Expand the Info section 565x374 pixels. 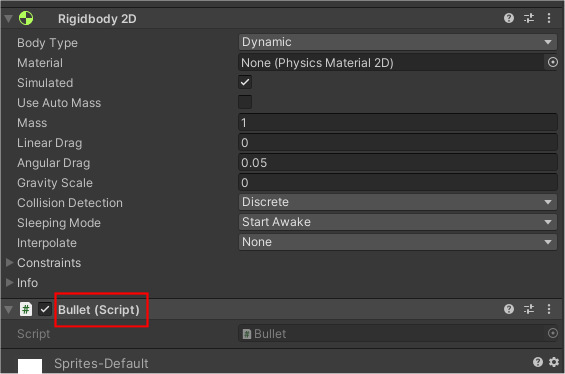[10, 282]
